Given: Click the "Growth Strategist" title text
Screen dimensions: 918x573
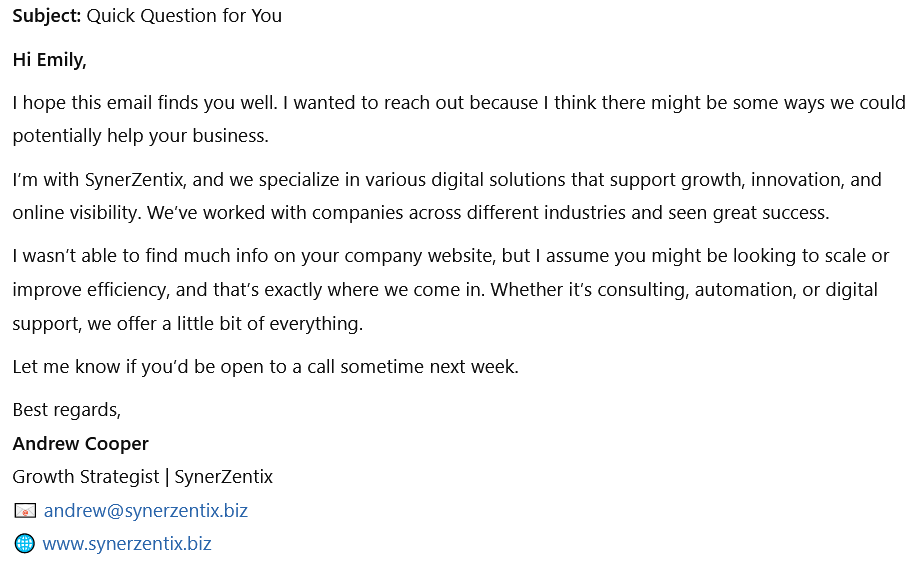Looking at the screenshot, I should [x=85, y=477].
